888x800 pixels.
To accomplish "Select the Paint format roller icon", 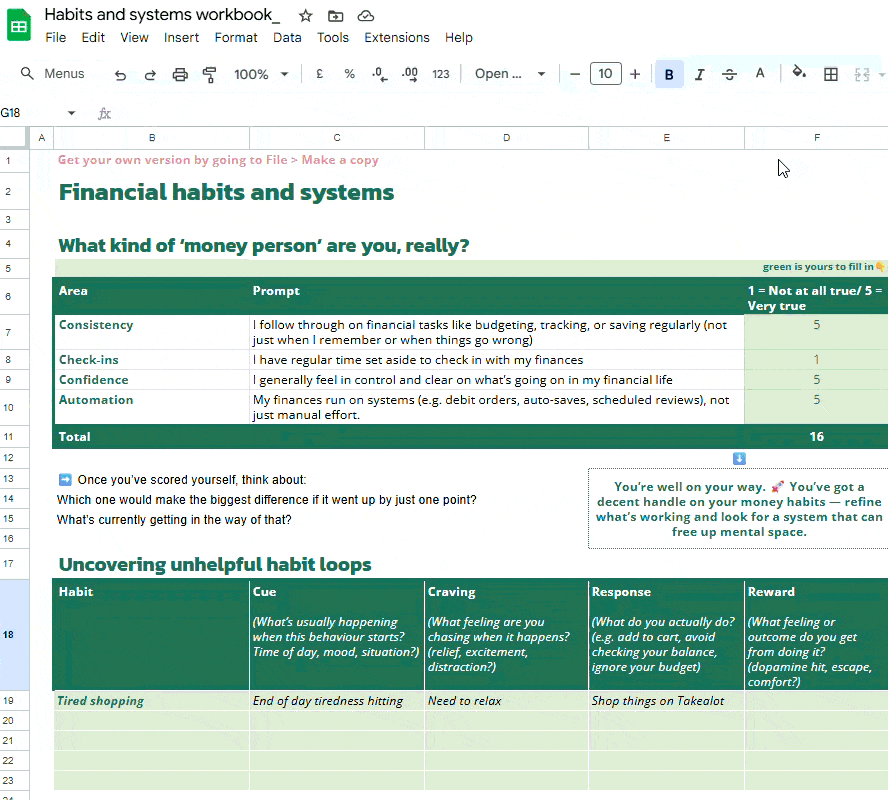I will (x=210, y=74).
